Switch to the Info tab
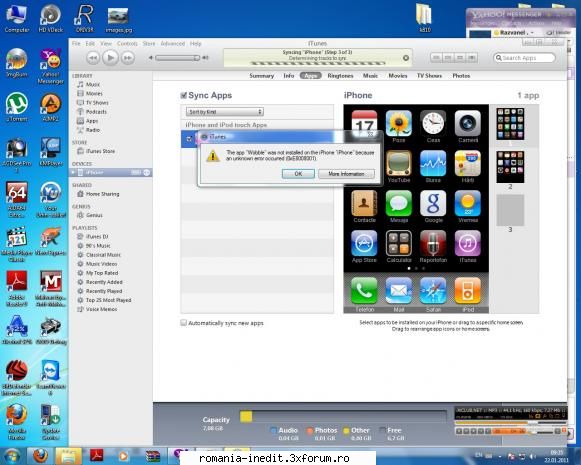581x465 pixels. click(289, 76)
